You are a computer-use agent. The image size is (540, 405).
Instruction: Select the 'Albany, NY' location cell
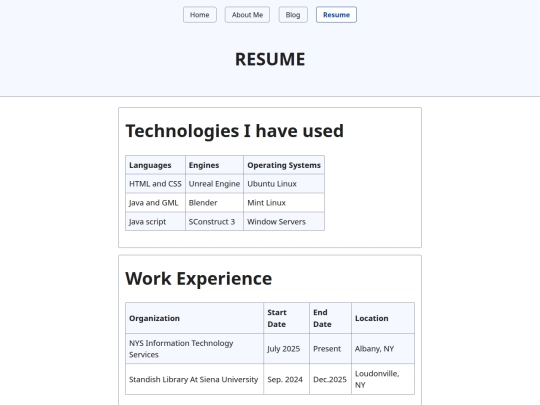[383, 349]
